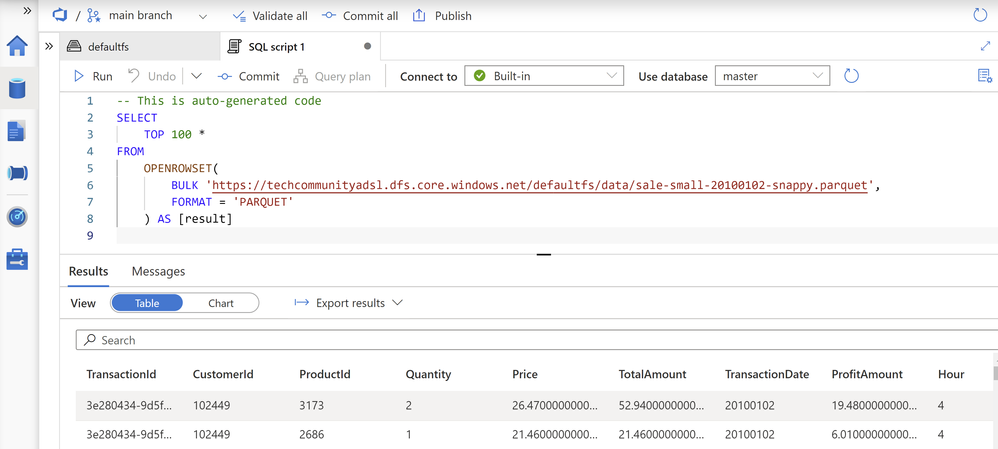This screenshot has height=449, width=998.
Task: Open the Develop hub document icon
Action: pyautogui.click(x=17, y=131)
